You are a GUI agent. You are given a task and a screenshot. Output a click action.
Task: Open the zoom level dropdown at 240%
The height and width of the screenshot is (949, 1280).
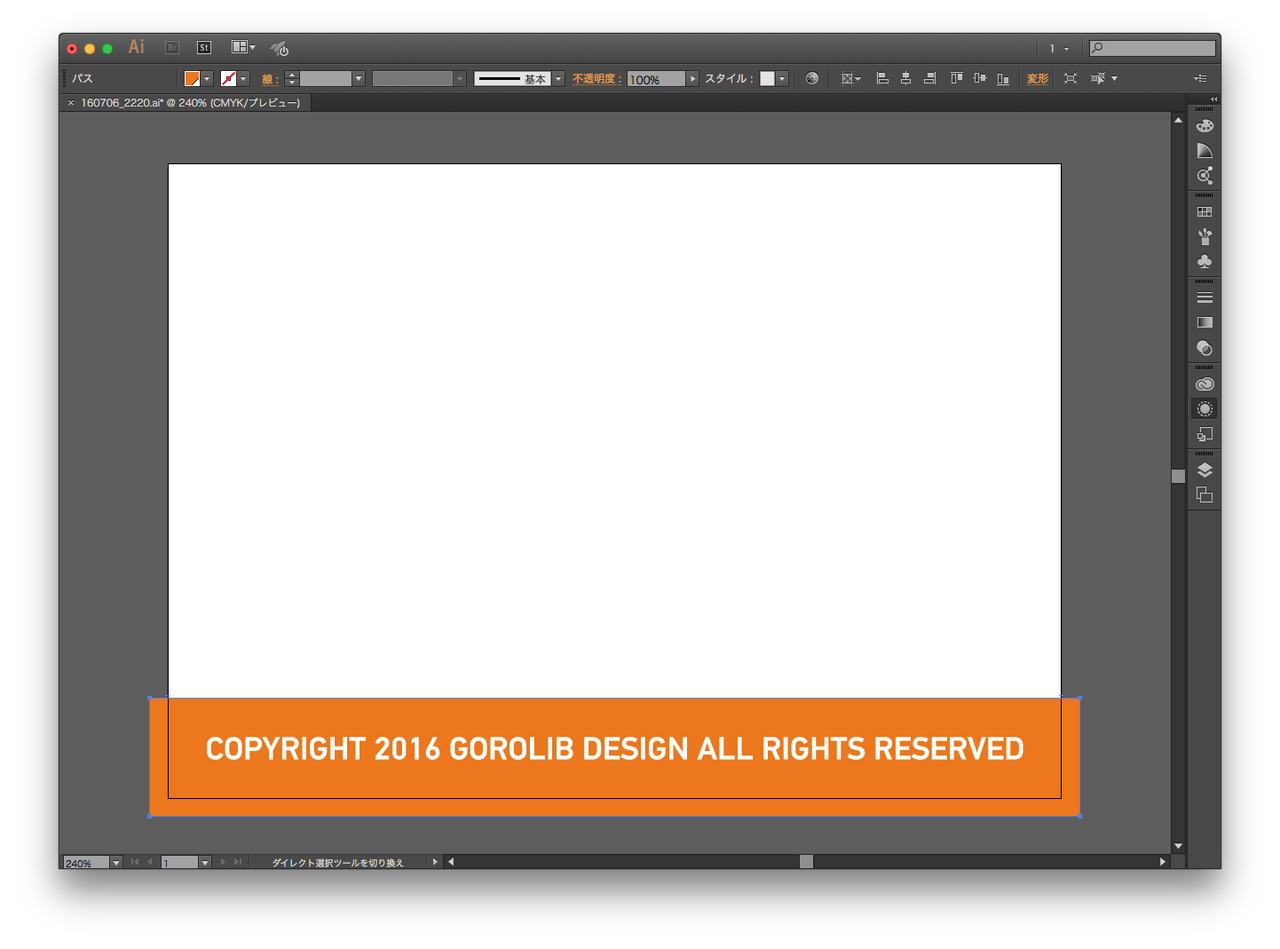(116, 862)
